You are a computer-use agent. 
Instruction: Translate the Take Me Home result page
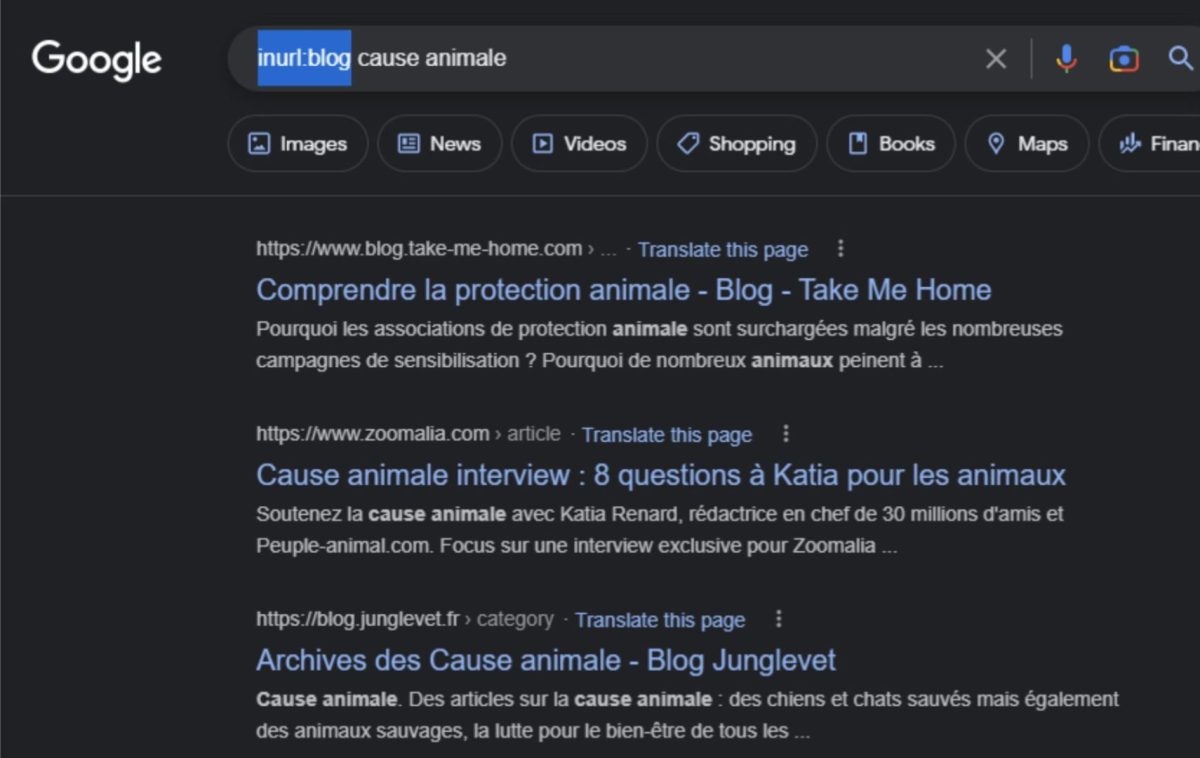(x=723, y=249)
